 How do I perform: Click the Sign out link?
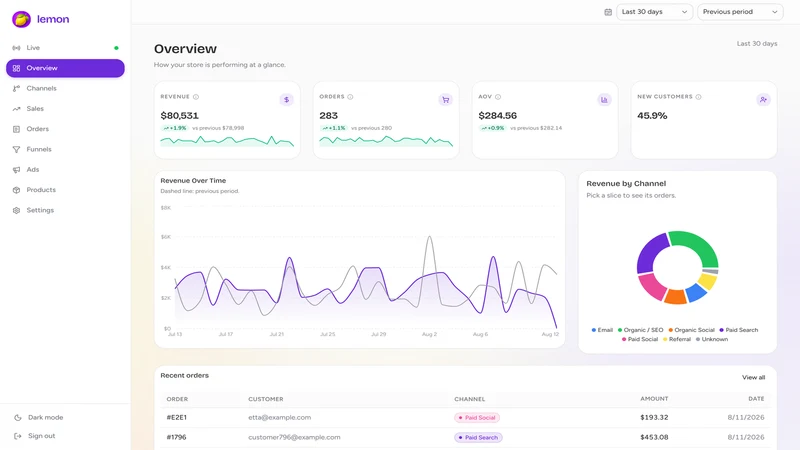pos(41,436)
